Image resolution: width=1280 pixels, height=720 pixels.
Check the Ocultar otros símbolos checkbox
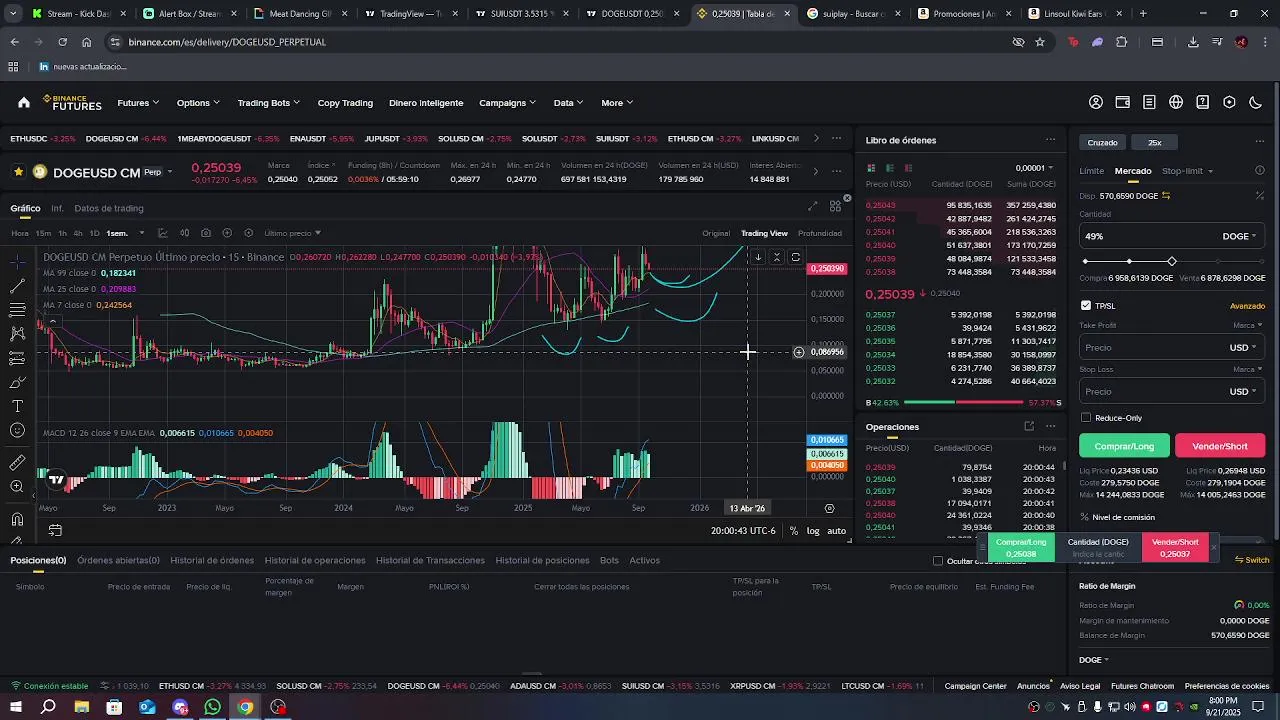[938, 561]
